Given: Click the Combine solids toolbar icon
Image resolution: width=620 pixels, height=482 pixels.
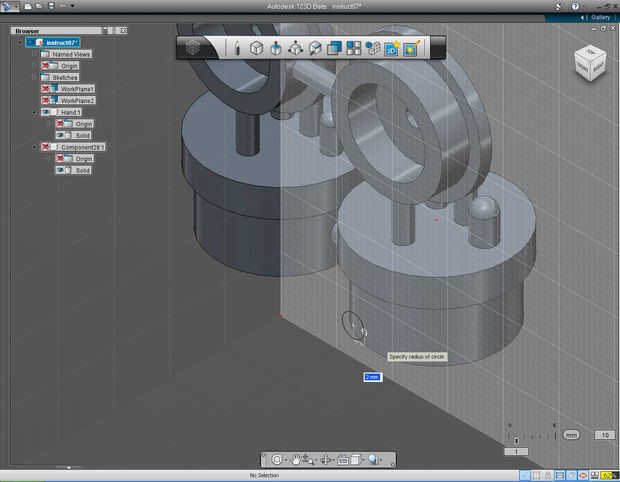Looking at the screenshot, I should (x=335, y=48).
